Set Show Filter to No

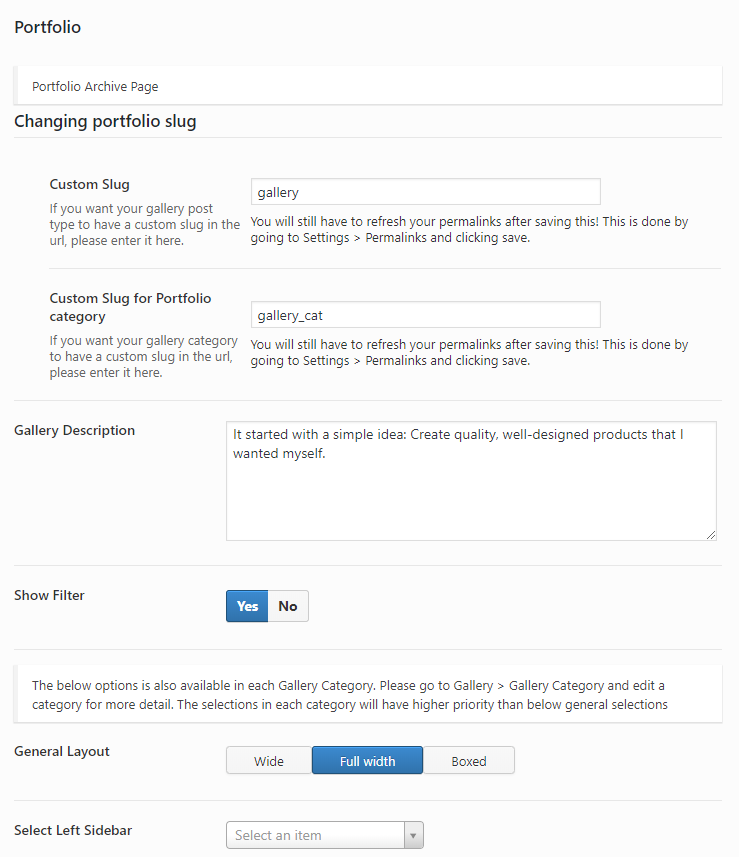(x=288, y=606)
